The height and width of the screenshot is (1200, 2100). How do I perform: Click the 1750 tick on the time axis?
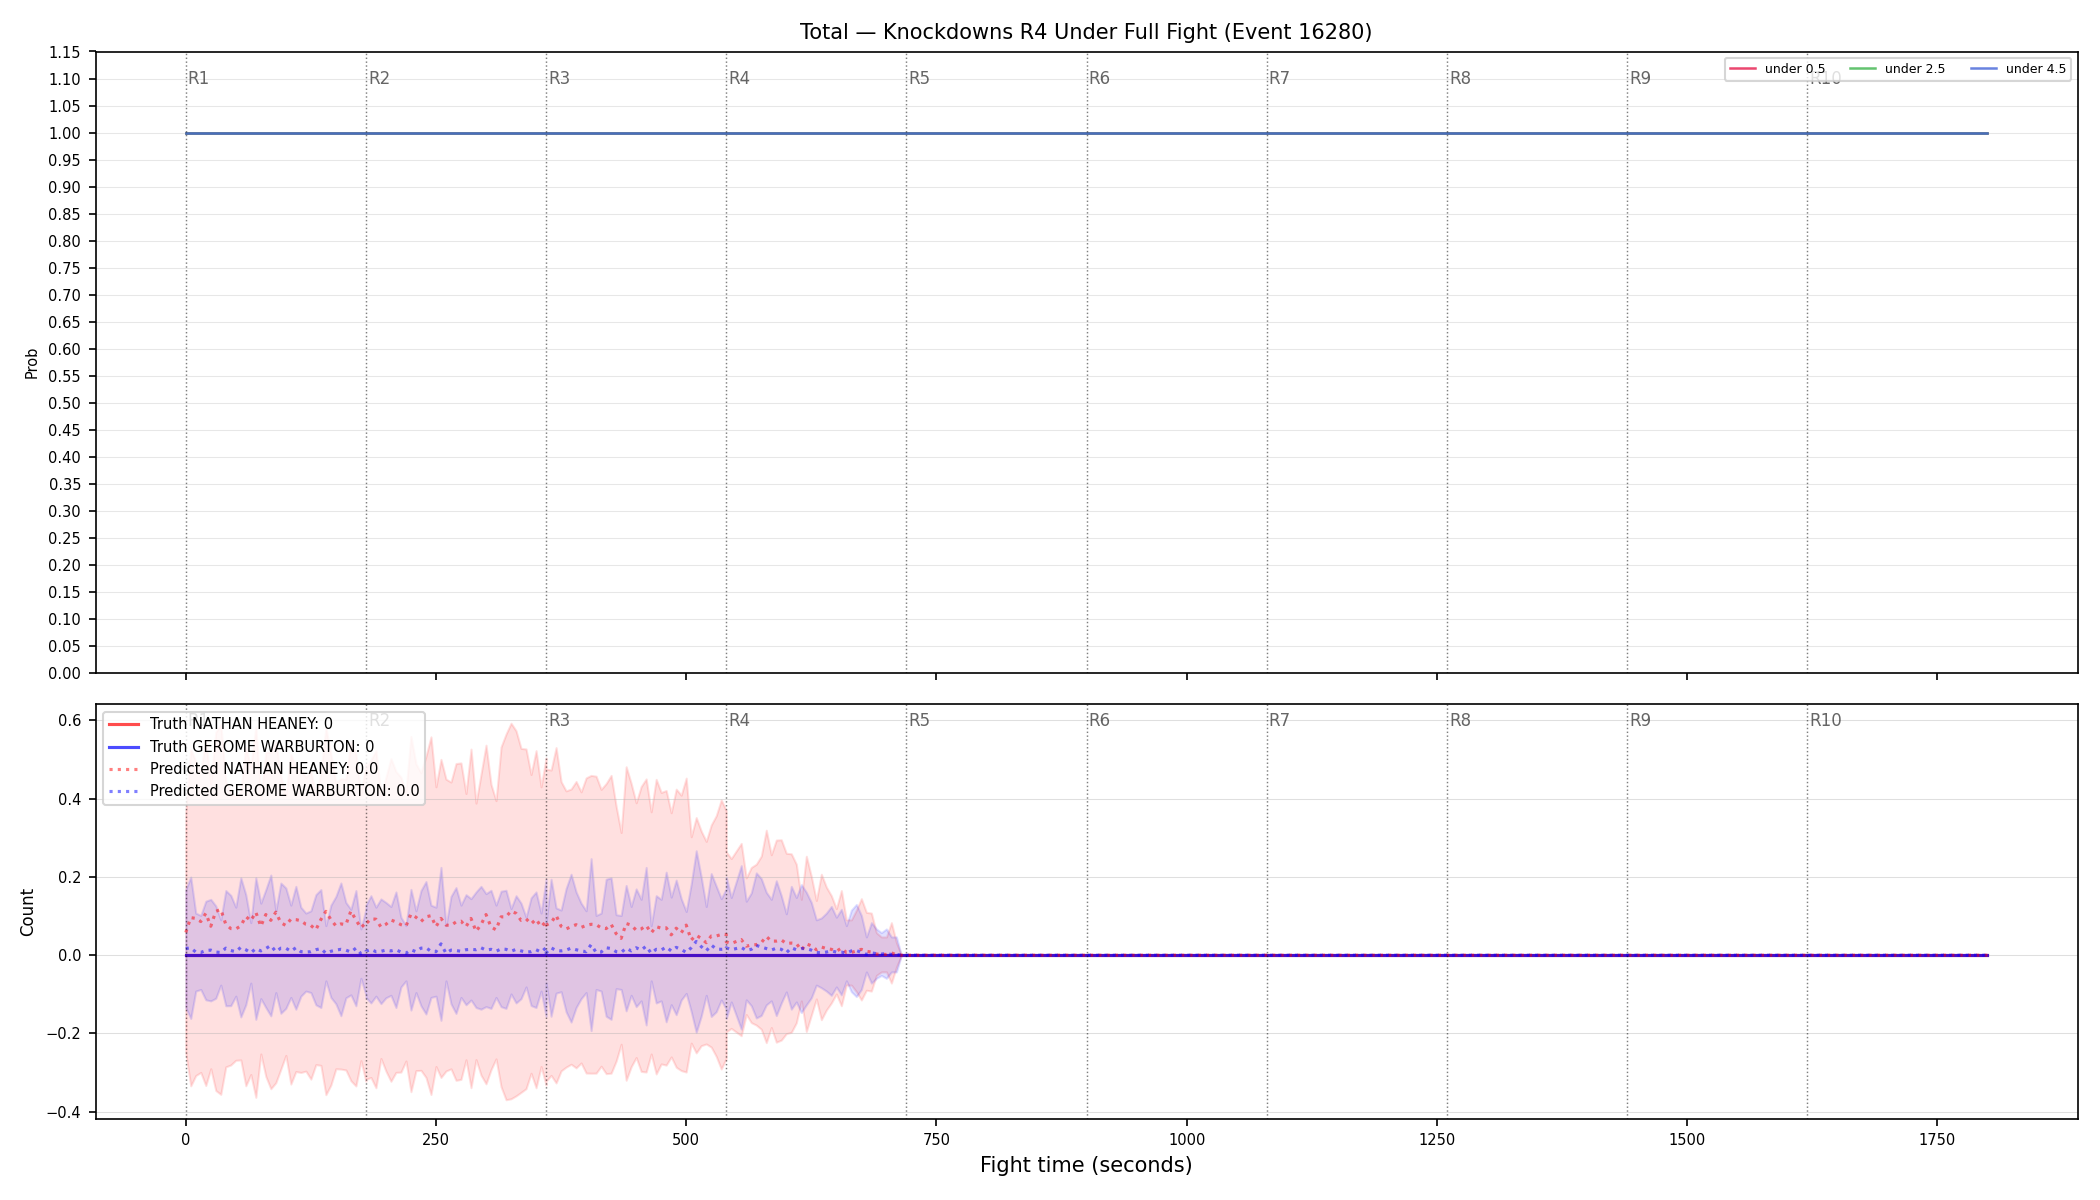tap(1937, 1139)
